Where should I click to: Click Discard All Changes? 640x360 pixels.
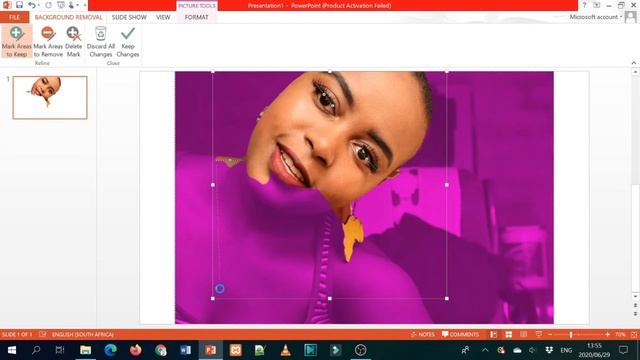[100, 41]
